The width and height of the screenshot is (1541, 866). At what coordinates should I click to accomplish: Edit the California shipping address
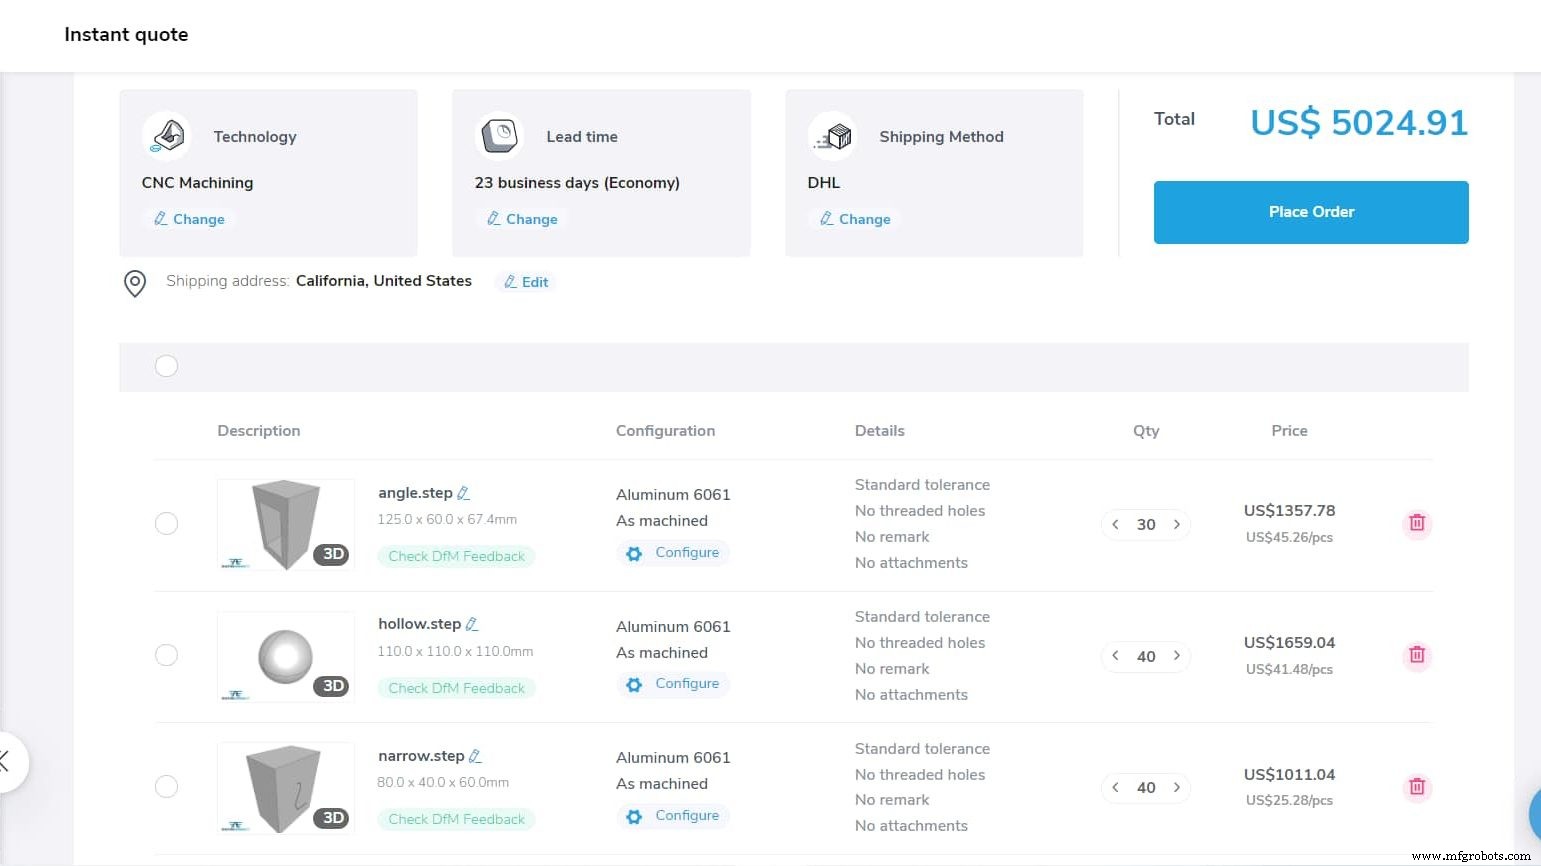click(x=525, y=281)
